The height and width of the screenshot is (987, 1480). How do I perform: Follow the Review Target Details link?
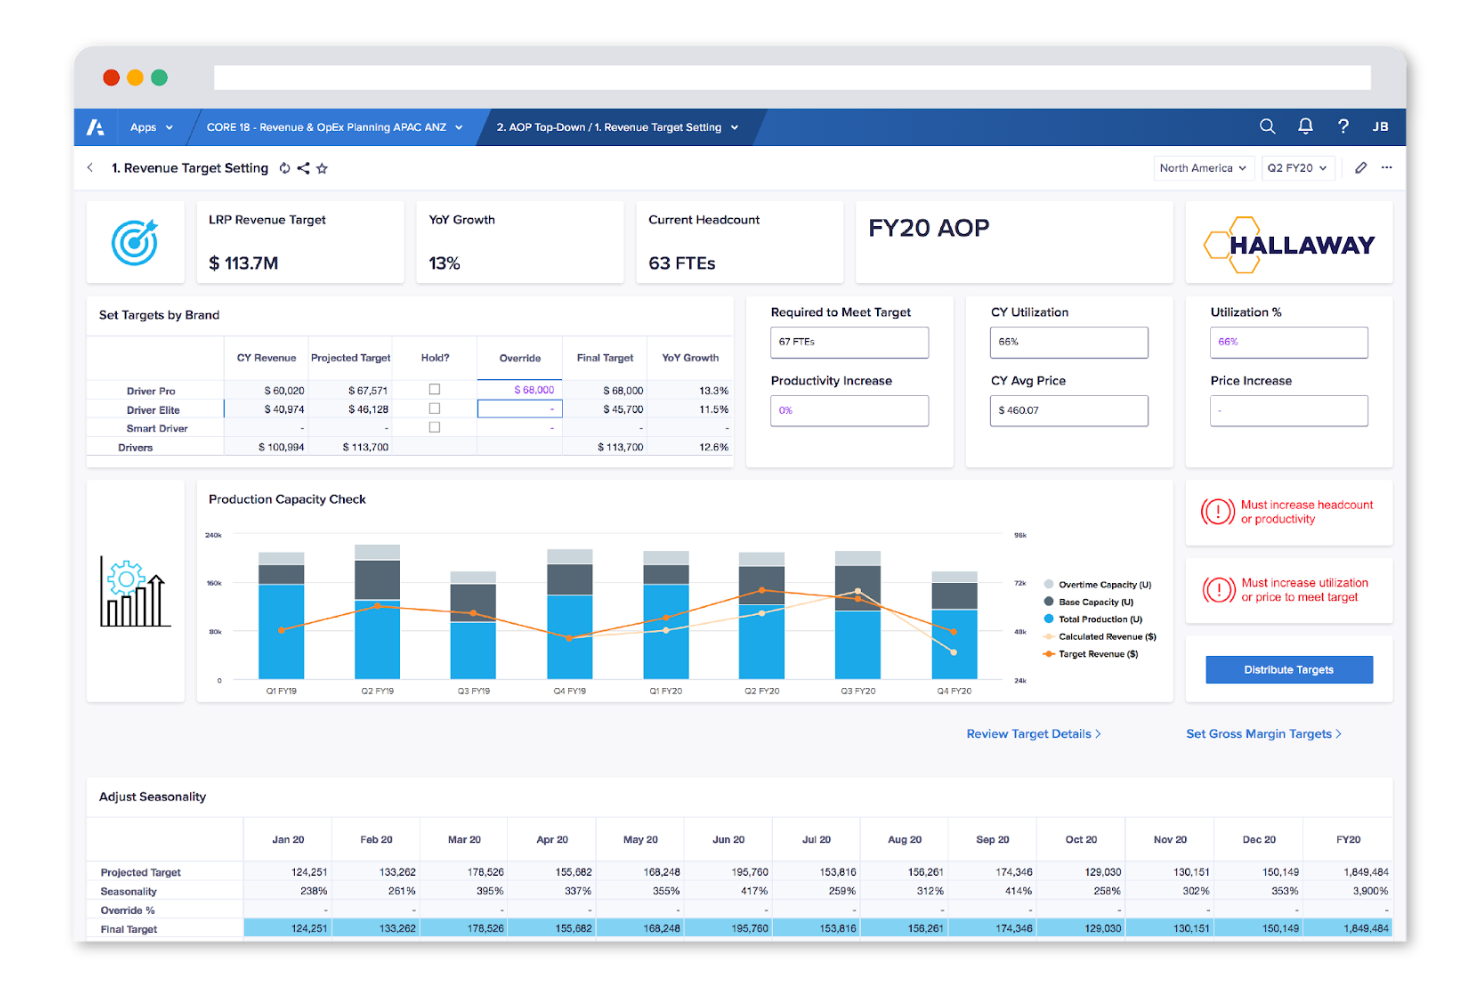click(1032, 733)
